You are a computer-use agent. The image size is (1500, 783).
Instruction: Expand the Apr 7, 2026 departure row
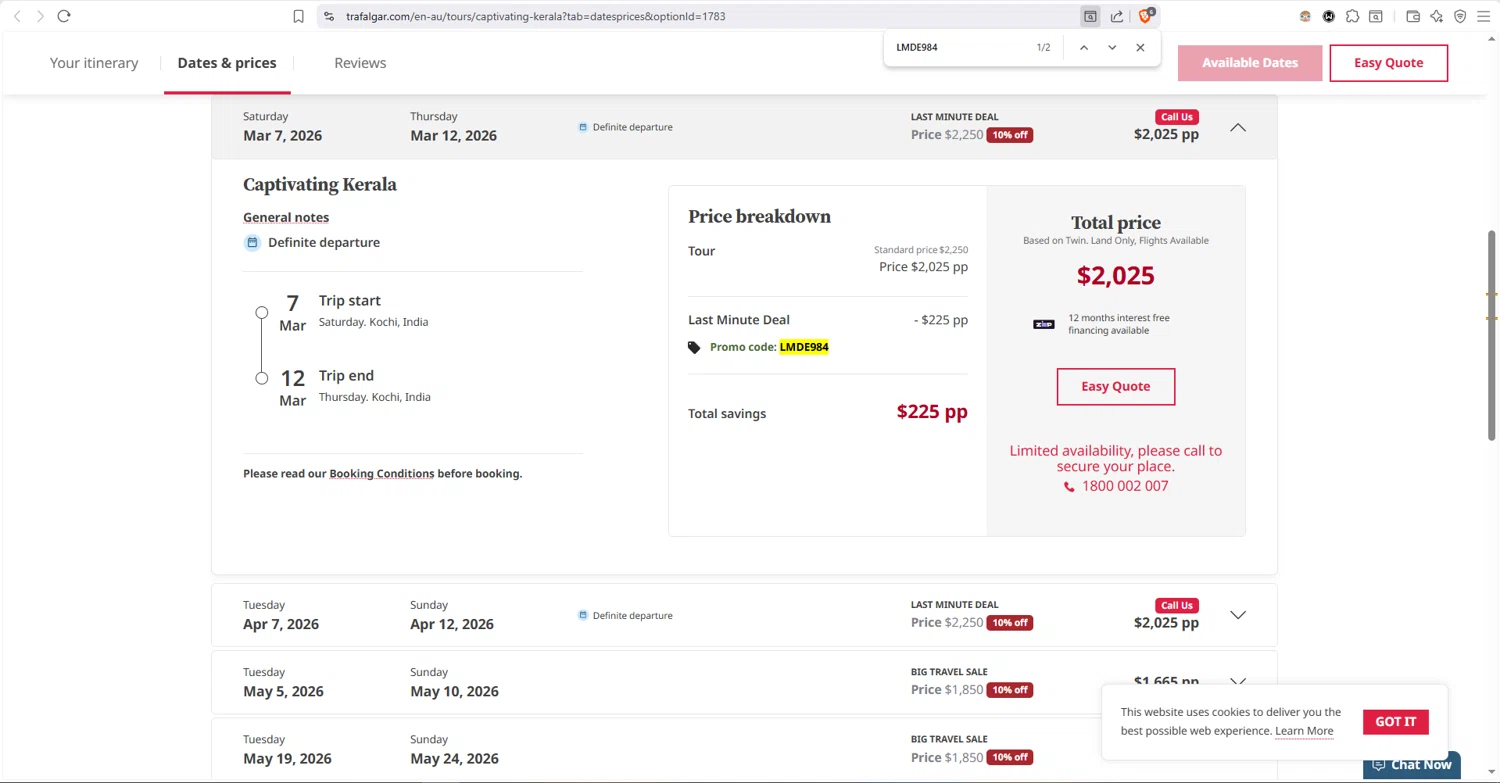(1238, 615)
